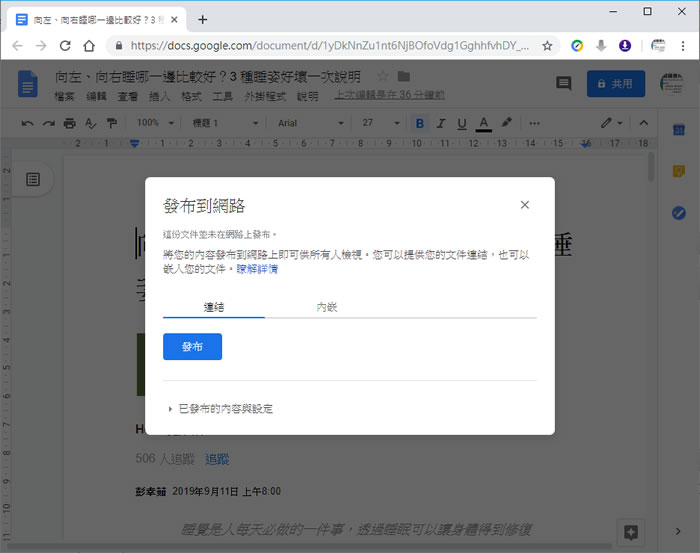Open Google Tasks side panel icon
Viewport: 700px width, 553px height.
coord(679,213)
